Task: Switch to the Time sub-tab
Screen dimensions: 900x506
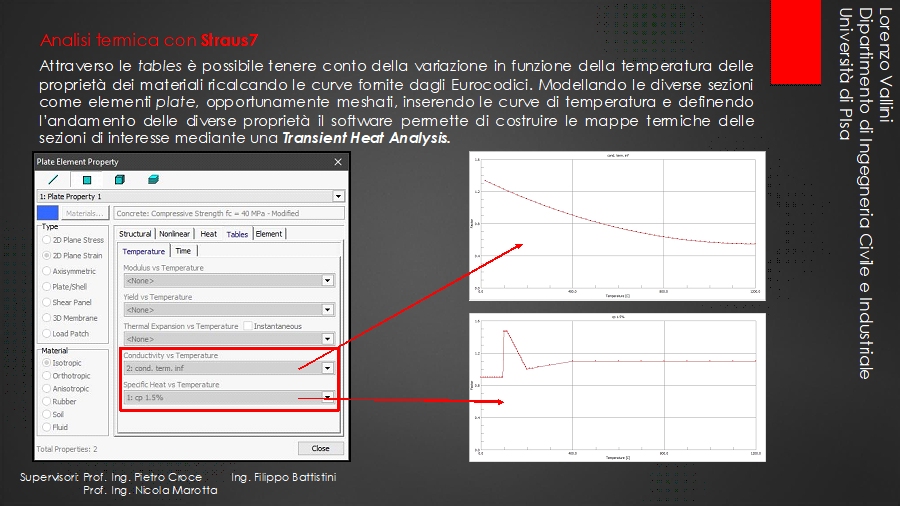Action: [x=182, y=251]
